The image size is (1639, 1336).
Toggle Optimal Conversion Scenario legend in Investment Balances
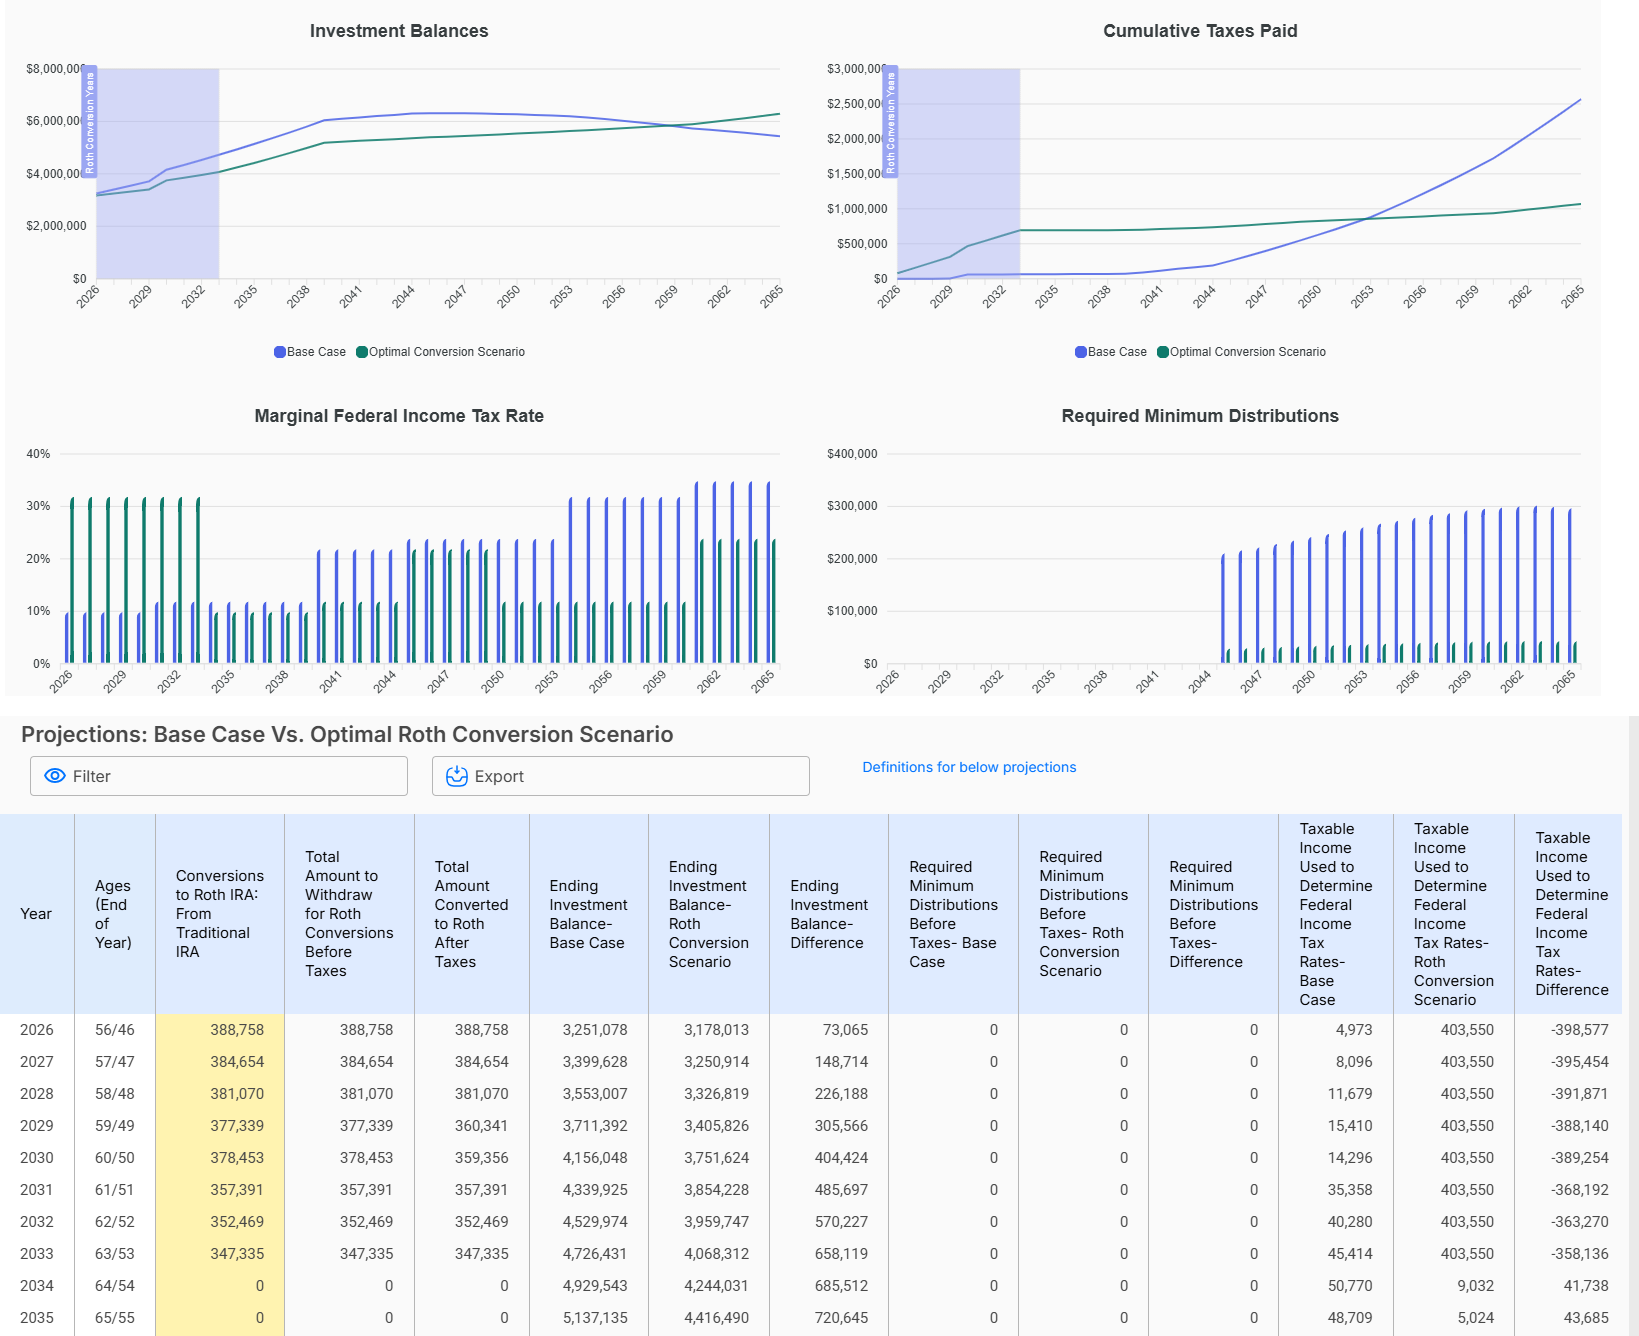pos(440,352)
